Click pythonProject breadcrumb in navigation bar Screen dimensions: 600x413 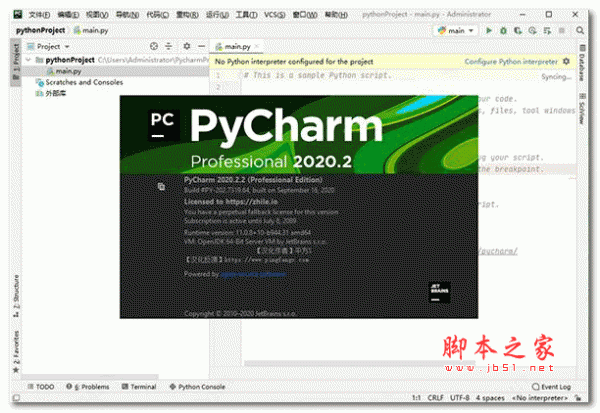[40, 30]
